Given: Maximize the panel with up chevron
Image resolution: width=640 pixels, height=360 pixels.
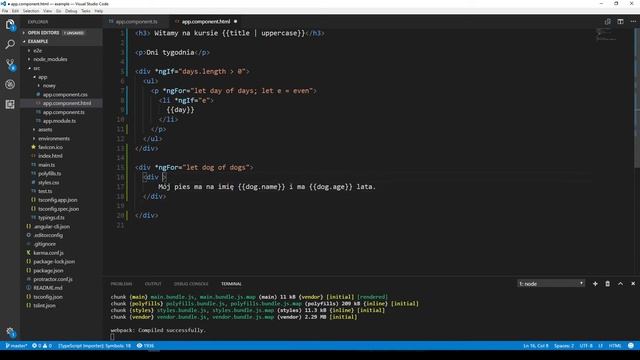Looking at the screenshot, I should pos(620,284).
